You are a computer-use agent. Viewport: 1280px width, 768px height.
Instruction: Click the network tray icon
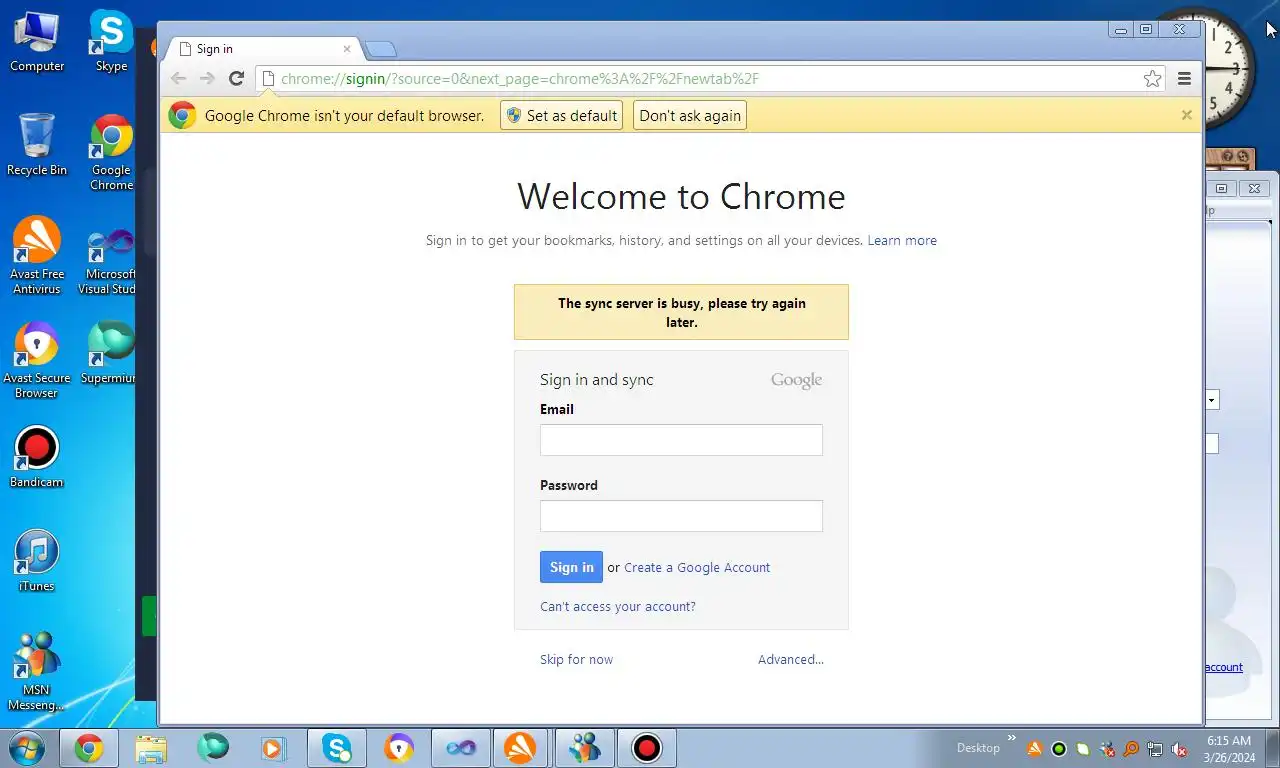click(1155, 749)
